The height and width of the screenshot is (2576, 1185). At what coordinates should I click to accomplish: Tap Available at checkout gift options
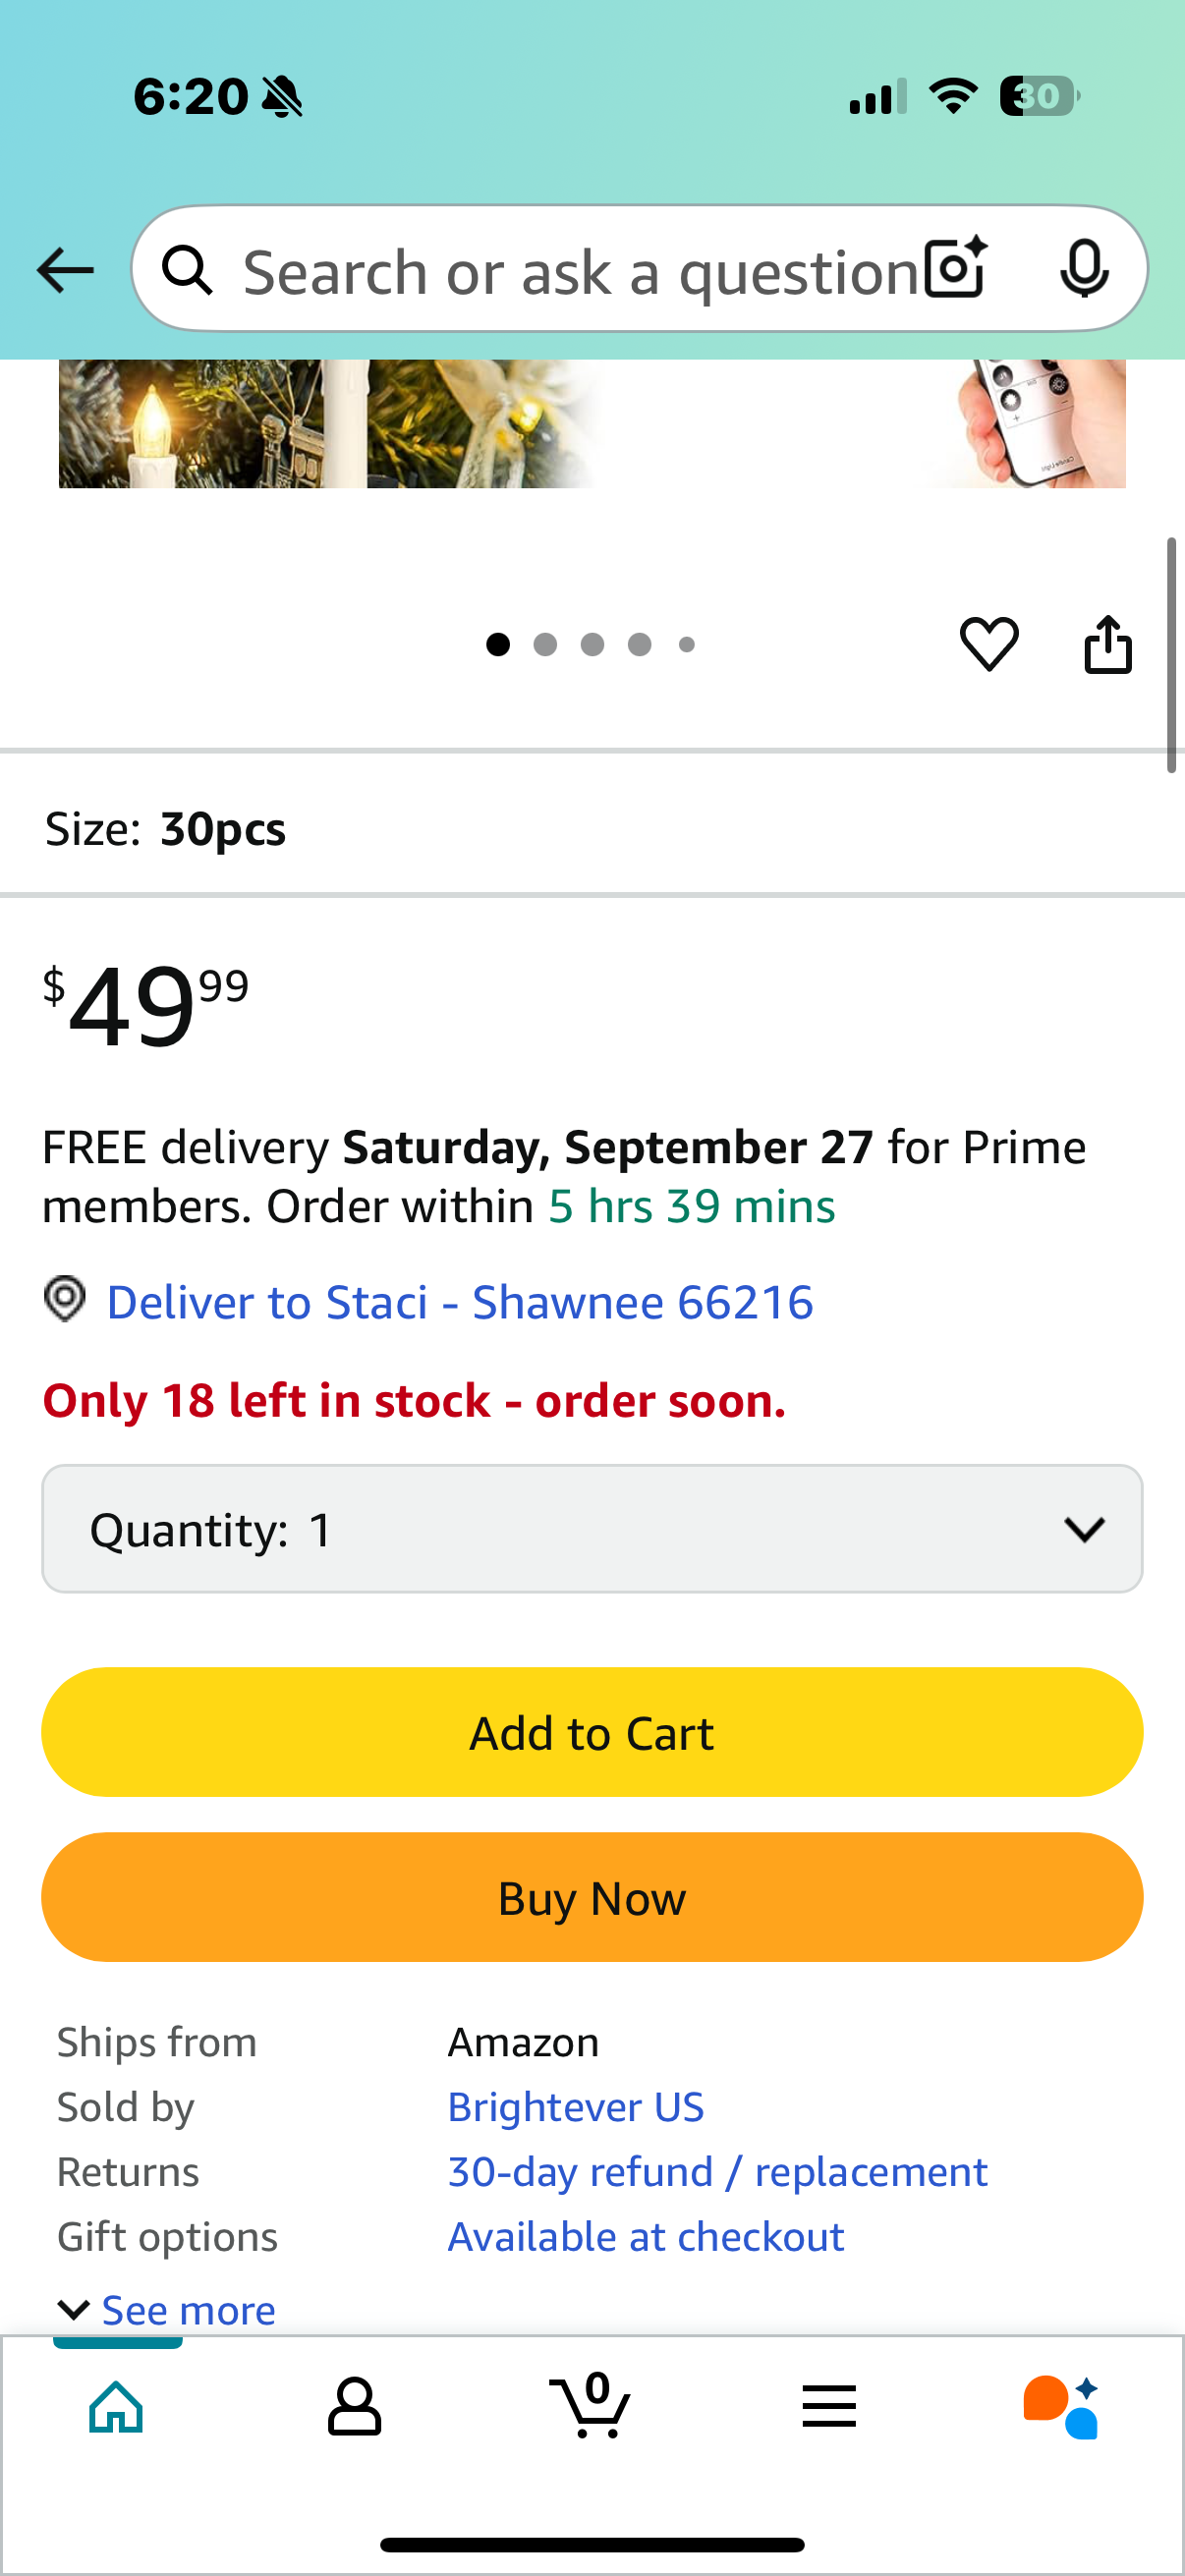point(645,2237)
